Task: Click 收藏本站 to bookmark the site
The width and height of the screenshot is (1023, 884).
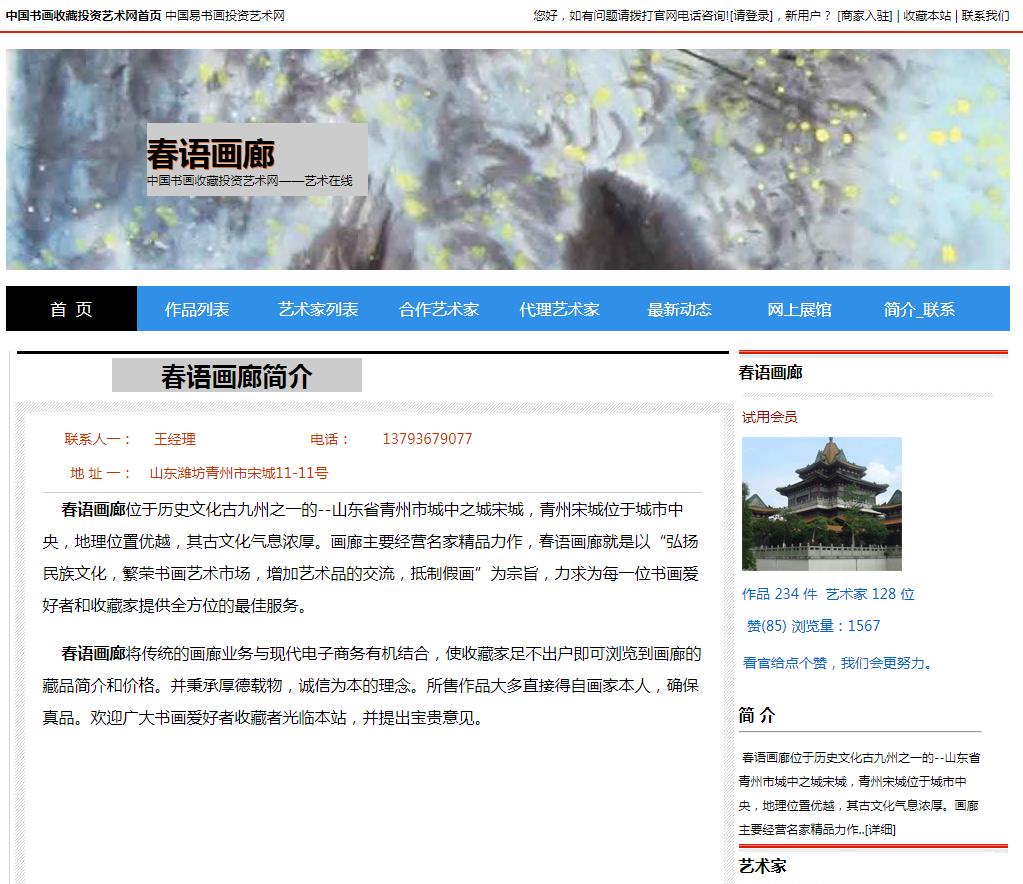Action: (927, 16)
